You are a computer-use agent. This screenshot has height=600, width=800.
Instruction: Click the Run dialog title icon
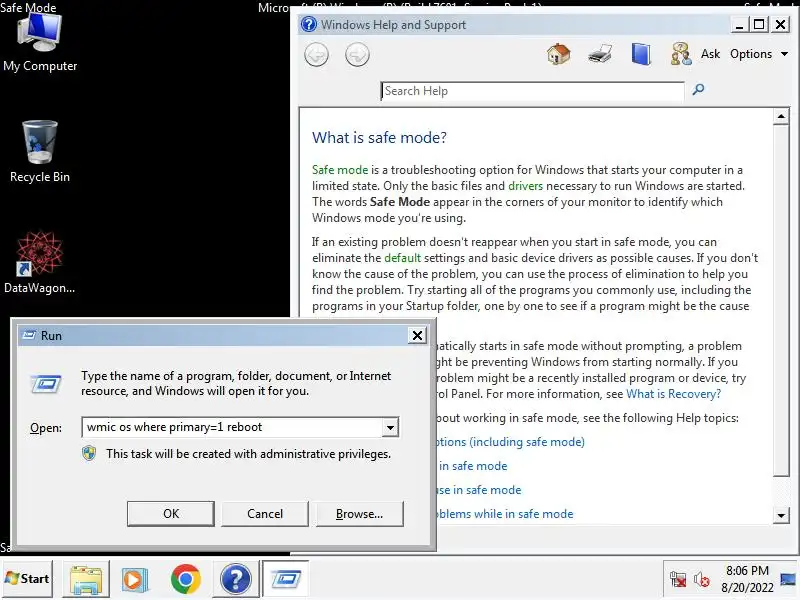point(29,335)
